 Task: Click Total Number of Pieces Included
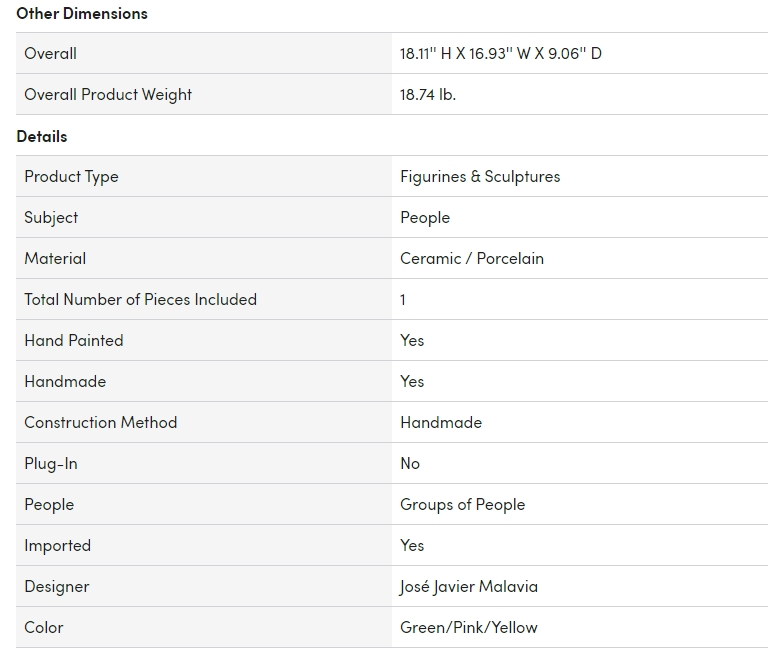(140, 299)
